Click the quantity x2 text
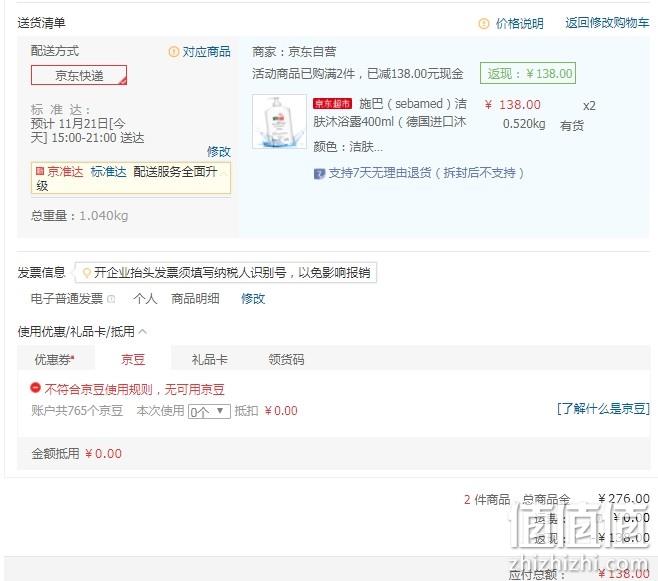This screenshot has height=581, width=658. 589,106
